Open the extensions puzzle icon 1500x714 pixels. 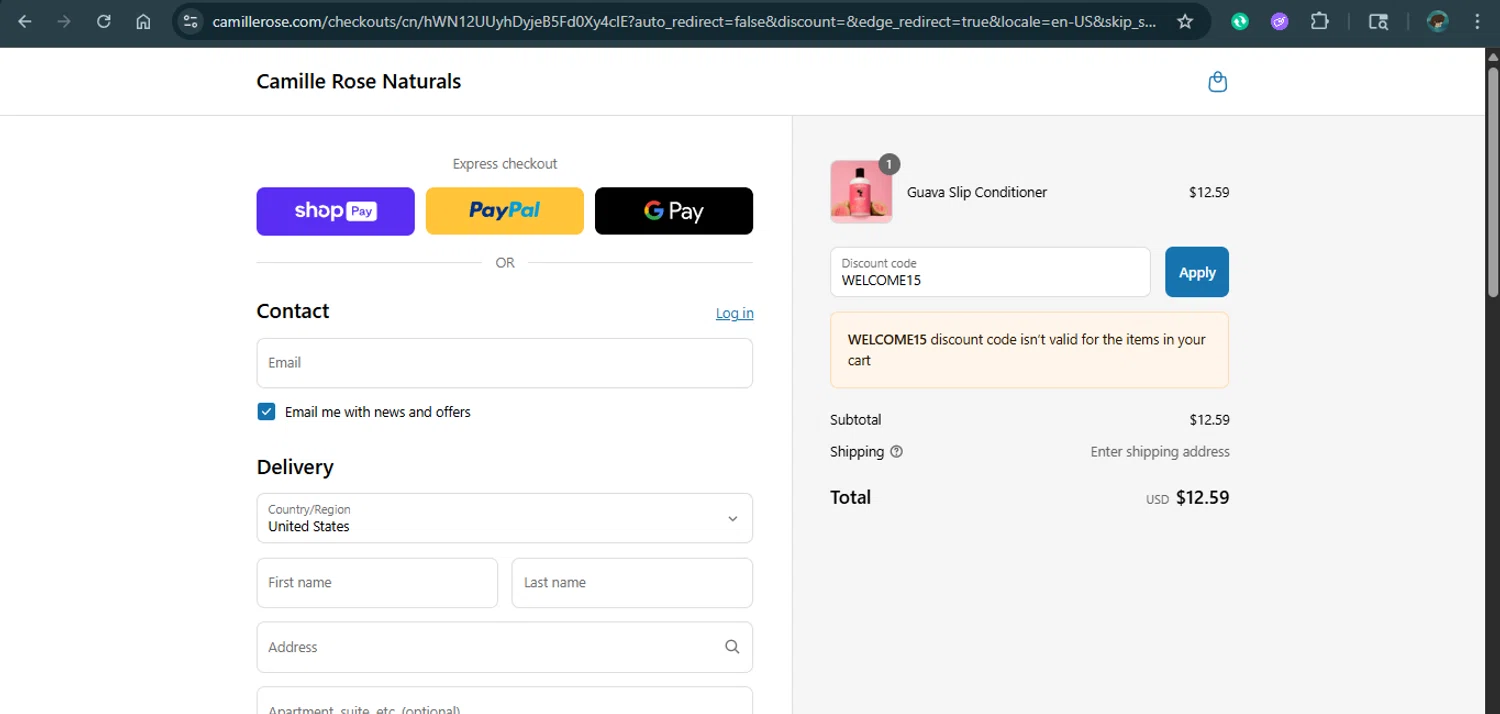[x=1319, y=21]
